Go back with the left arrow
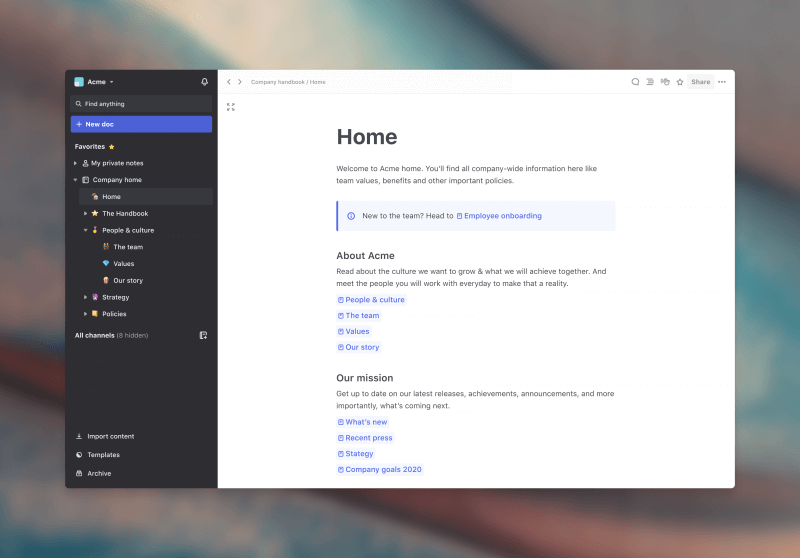This screenshot has width=800, height=558. click(x=229, y=82)
